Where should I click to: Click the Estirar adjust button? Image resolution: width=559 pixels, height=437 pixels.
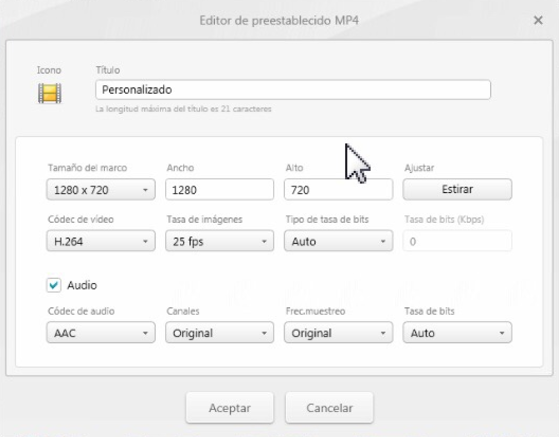pyautogui.click(x=457, y=189)
